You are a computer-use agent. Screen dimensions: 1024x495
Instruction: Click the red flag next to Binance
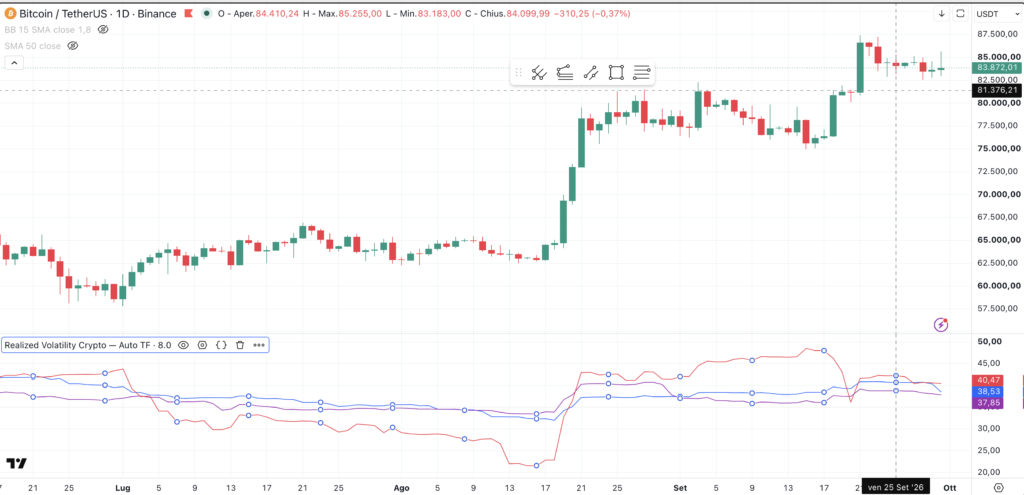point(189,13)
